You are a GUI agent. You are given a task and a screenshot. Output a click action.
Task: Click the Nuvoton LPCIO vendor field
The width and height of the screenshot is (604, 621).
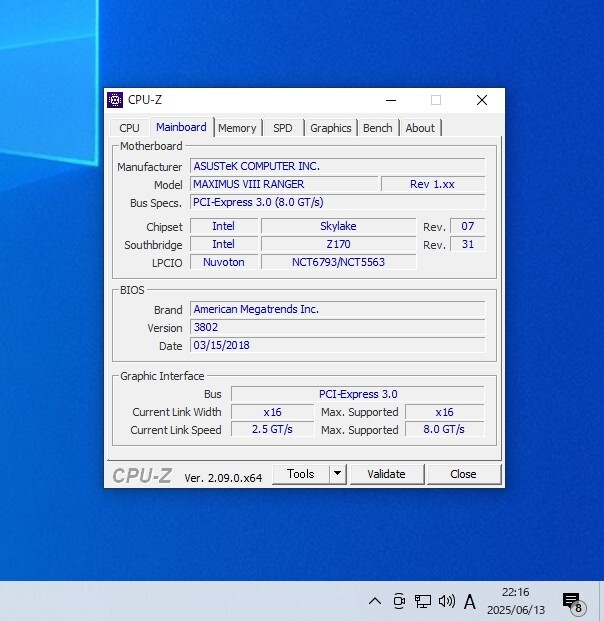click(224, 262)
